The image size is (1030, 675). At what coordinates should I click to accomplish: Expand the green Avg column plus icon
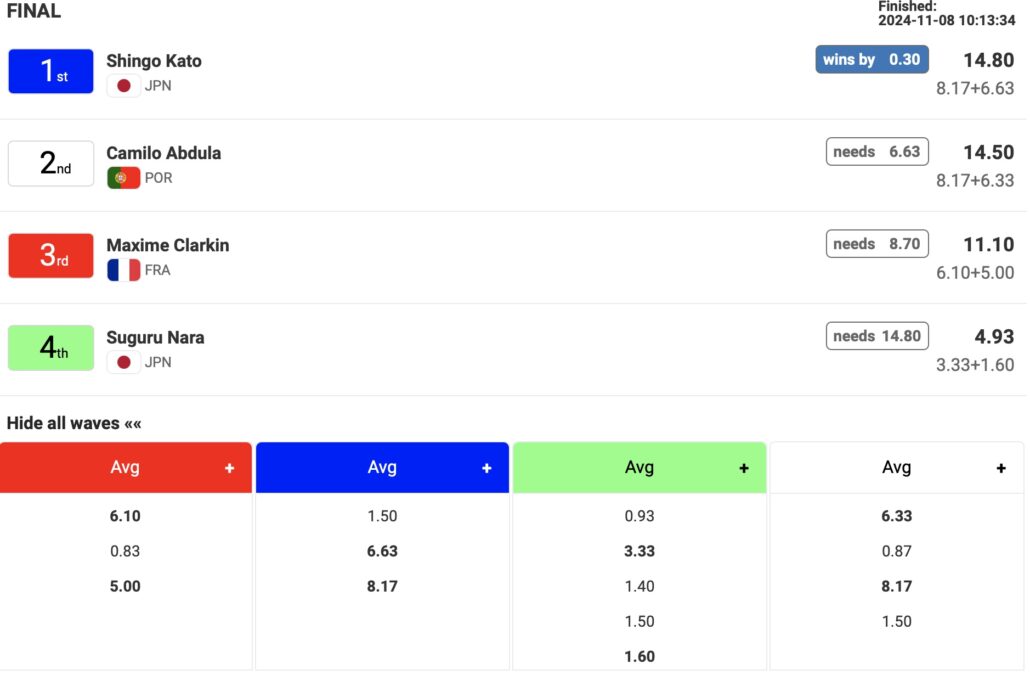point(744,468)
